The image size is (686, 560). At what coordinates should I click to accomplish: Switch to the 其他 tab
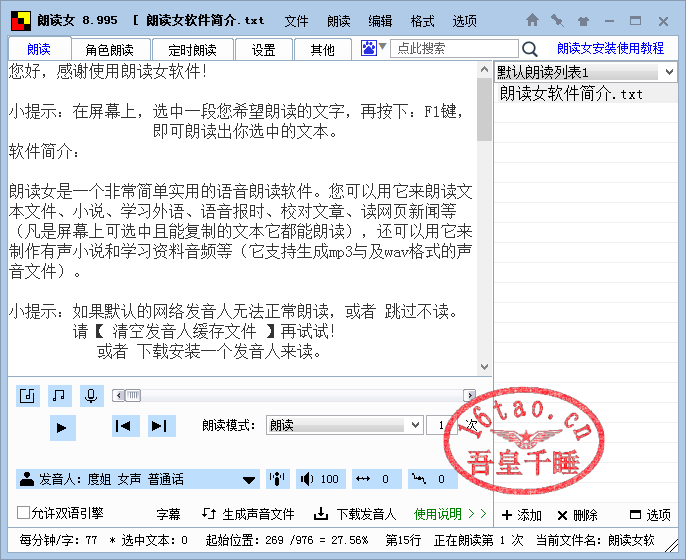coord(322,50)
